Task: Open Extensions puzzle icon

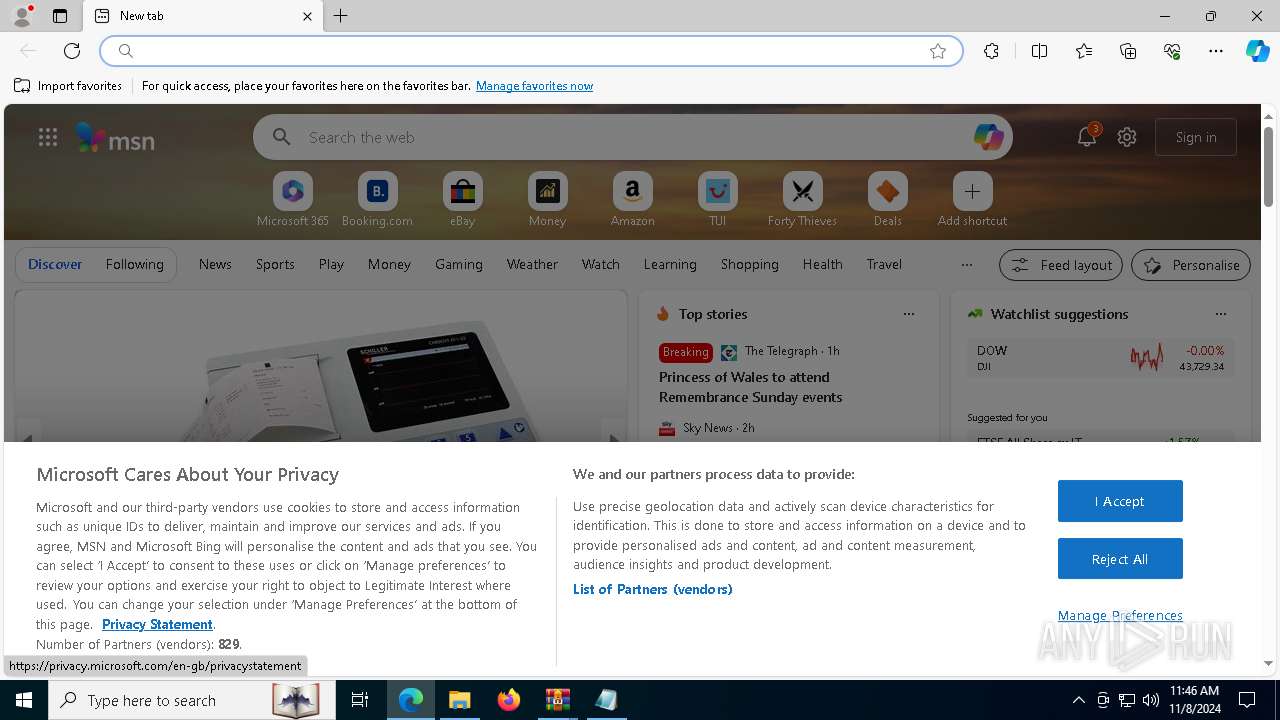Action: (991, 51)
